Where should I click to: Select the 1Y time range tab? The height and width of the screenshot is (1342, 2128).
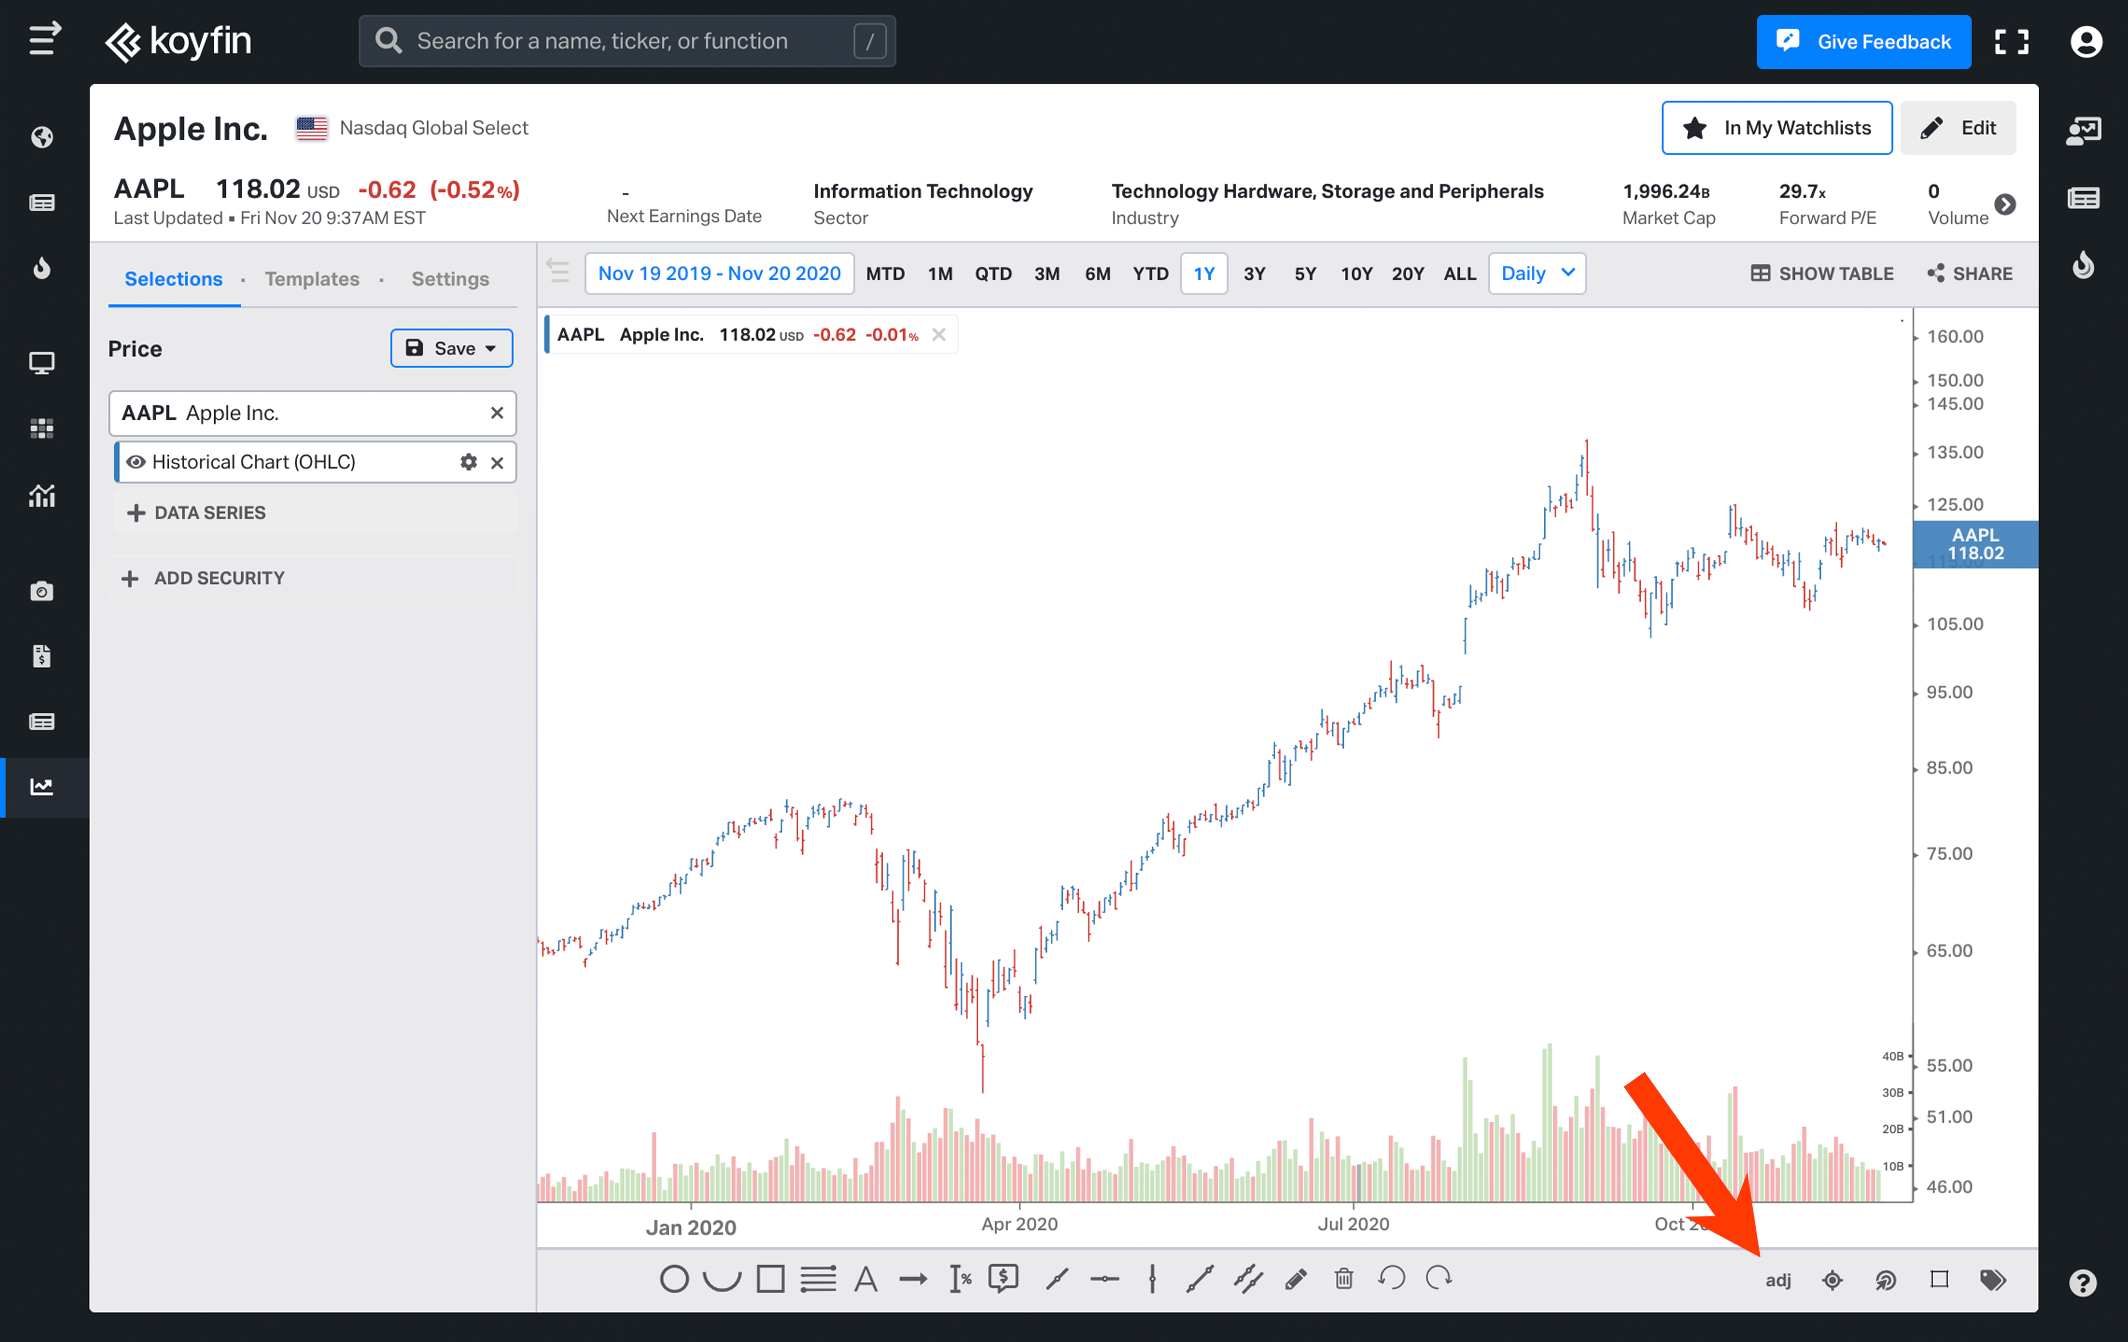1204,274
